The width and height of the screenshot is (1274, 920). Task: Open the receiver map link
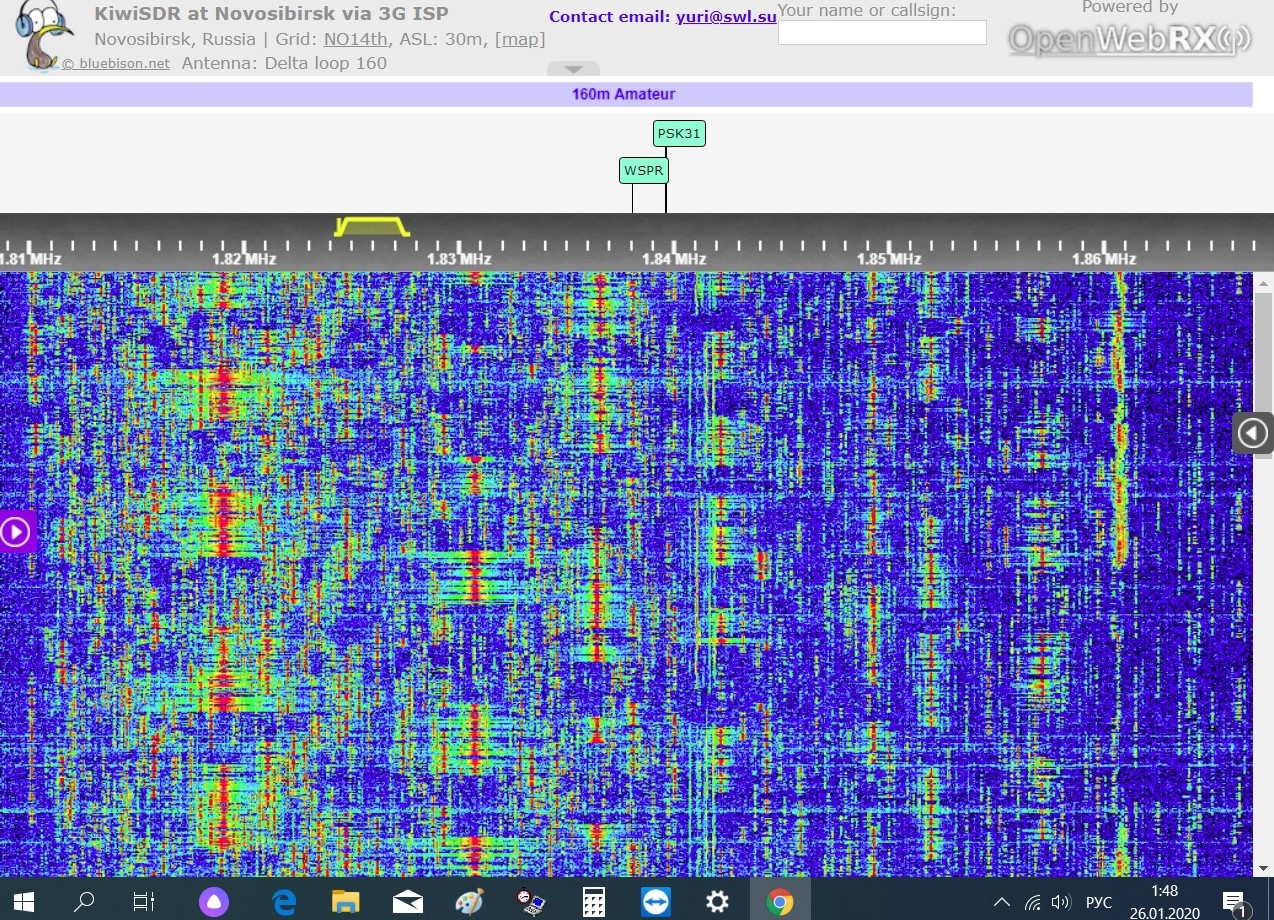pos(520,40)
